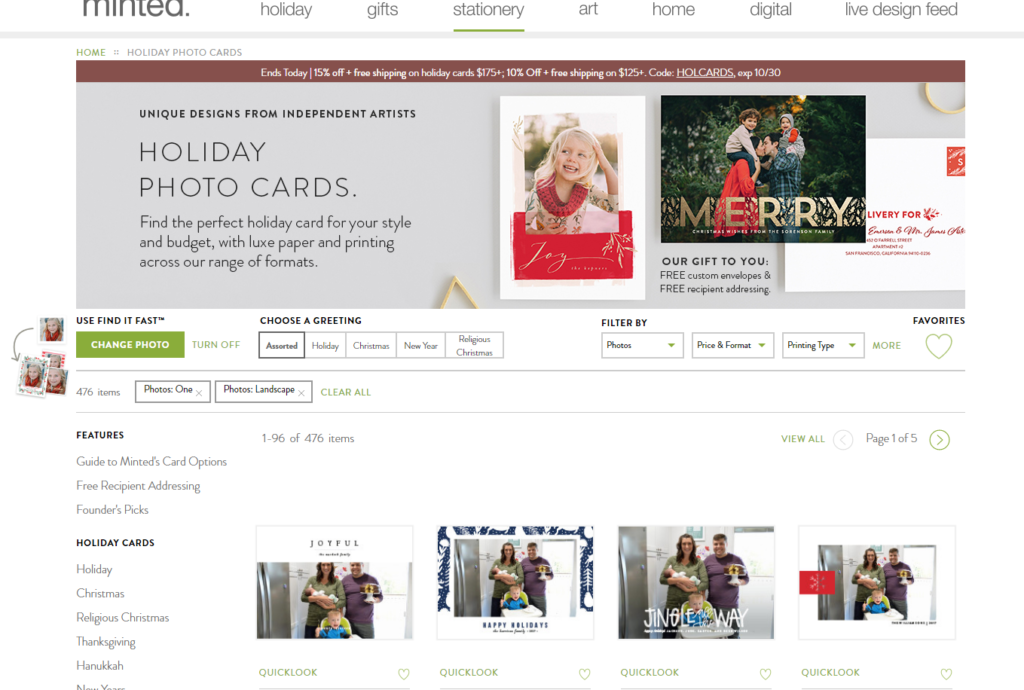Open the Favorites heart icon
Image resolution: width=1024 pixels, height=690 pixels.
[x=938, y=346]
